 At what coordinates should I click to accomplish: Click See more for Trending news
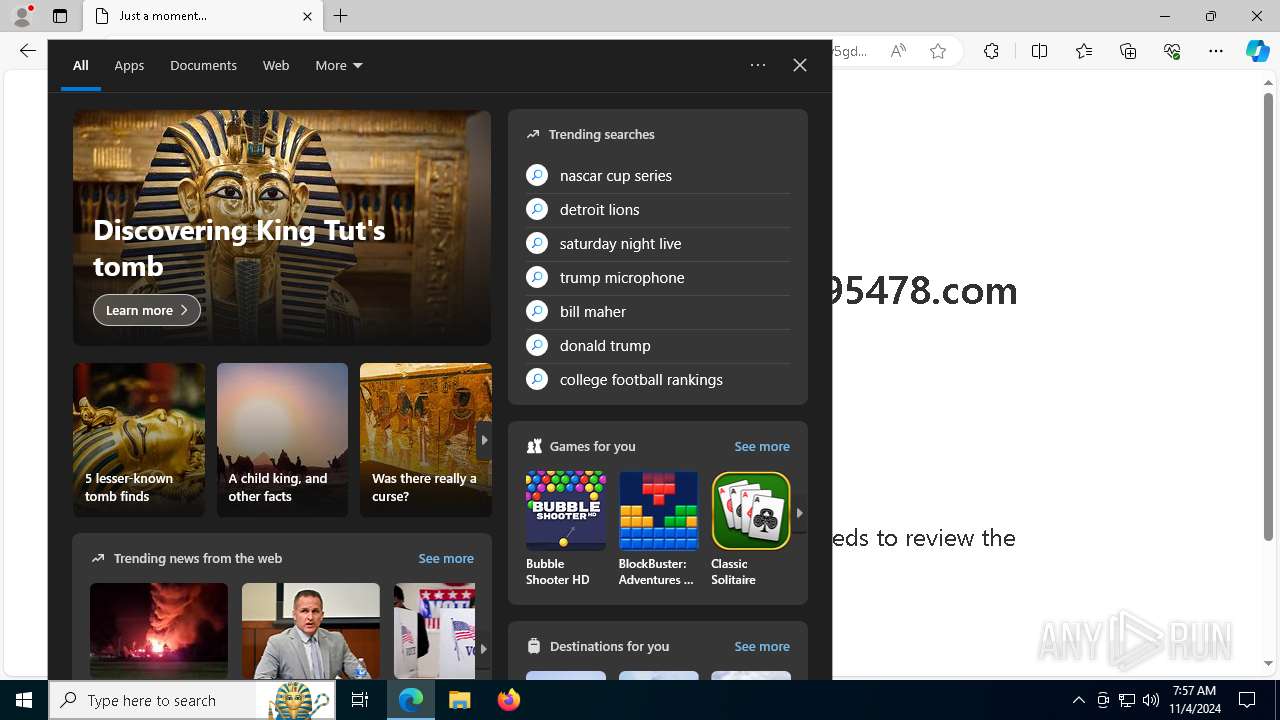(x=446, y=558)
